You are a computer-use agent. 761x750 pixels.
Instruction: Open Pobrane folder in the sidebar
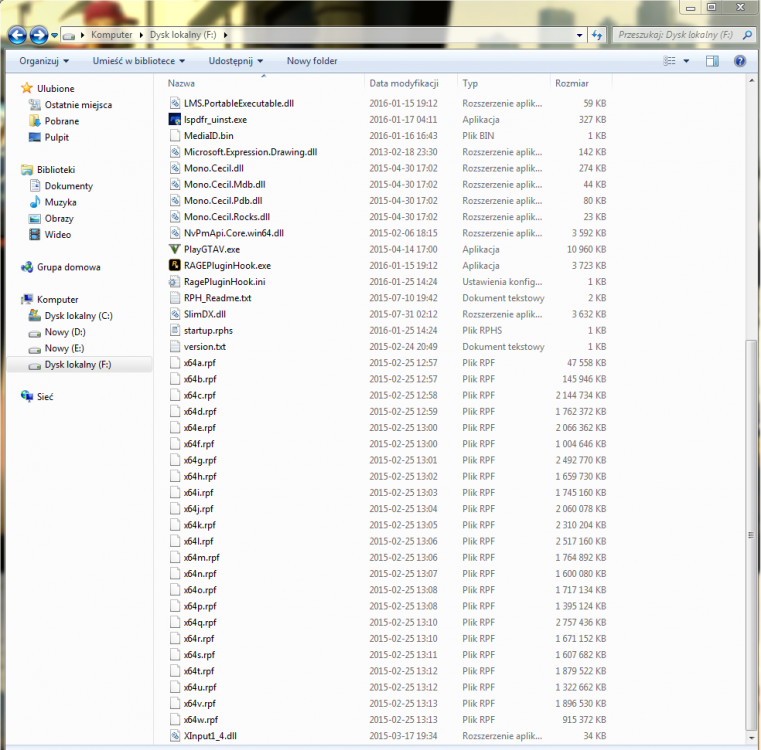[x=62, y=121]
